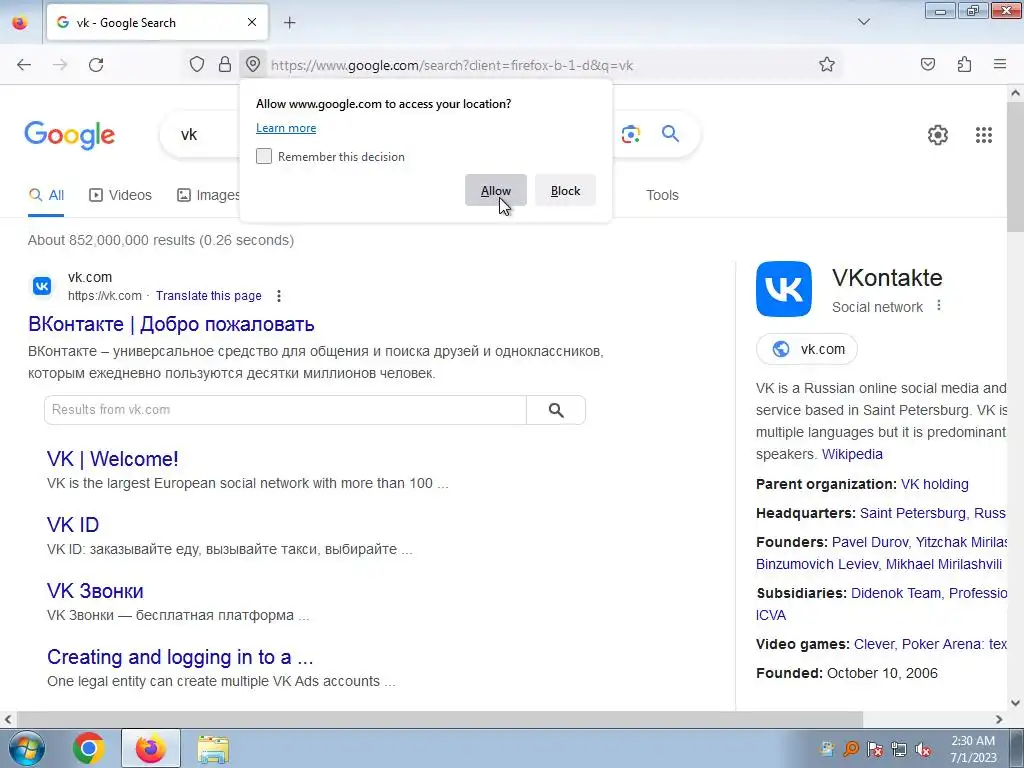Image resolution: width=1024 pixels, height=768 pixels.
Task: Click the muted volume tray icon
Action: click(x=923, y=749)
